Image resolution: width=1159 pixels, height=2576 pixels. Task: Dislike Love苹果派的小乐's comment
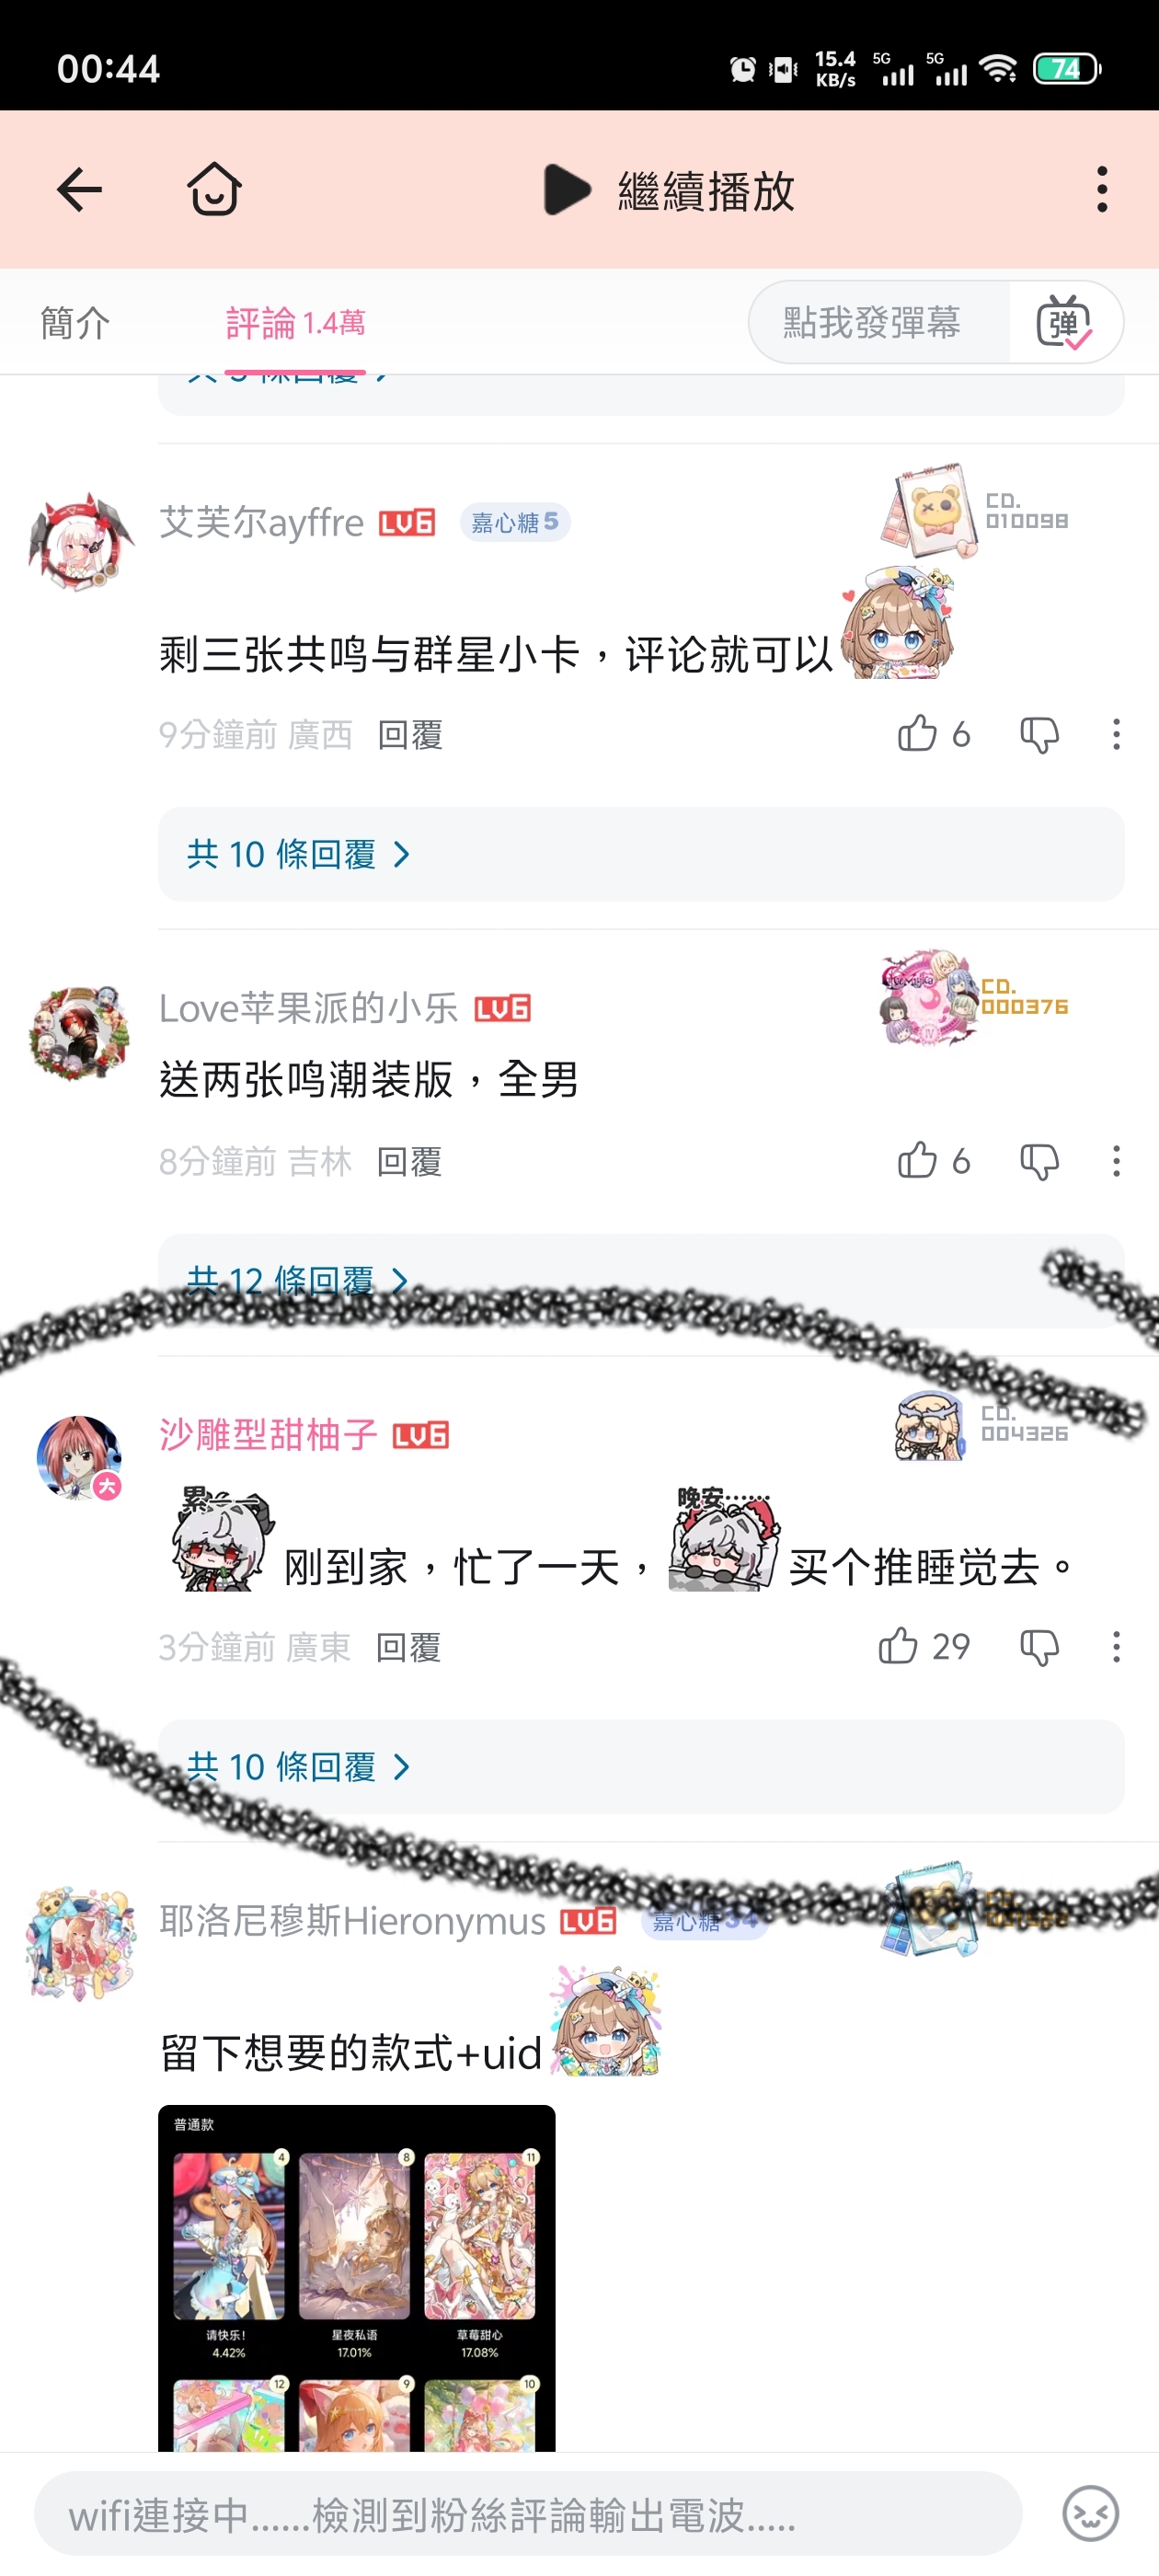(x=1040, y=1162)
